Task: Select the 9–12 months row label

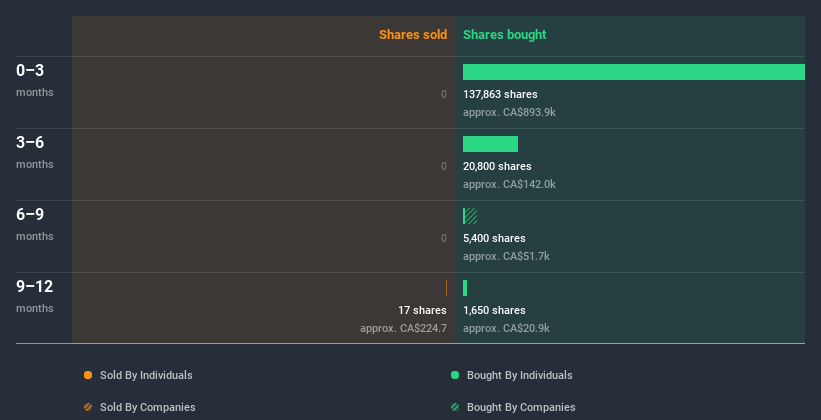Action: pos(35,296)
